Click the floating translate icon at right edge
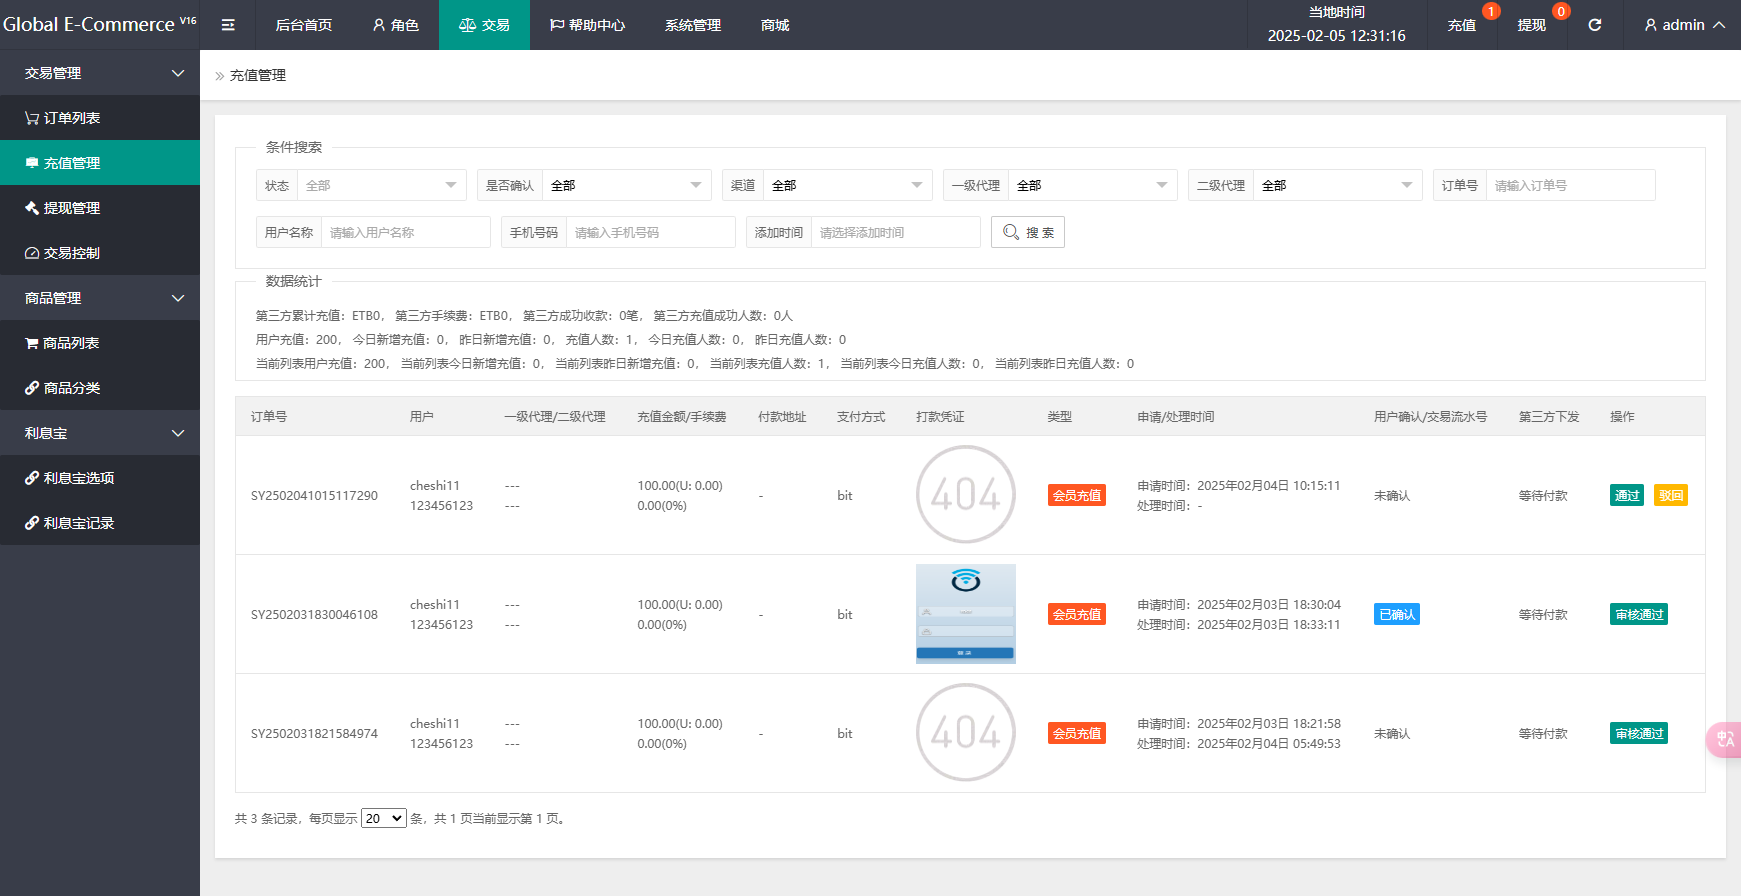The height and width of the screenshot is (896, 1741). 1725,739
